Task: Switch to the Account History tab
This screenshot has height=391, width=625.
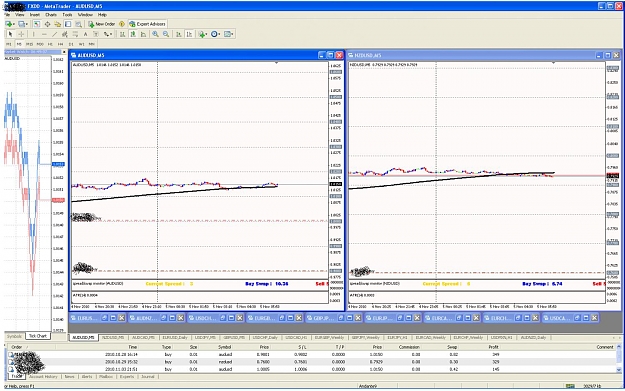Action: point(43,377)
